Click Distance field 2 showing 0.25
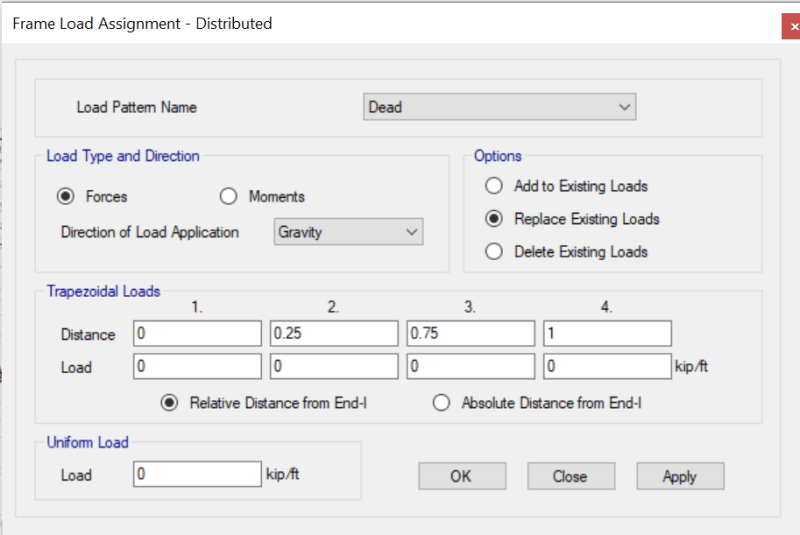The width and height of the screenshot is (800, 535). coord(334,334)
